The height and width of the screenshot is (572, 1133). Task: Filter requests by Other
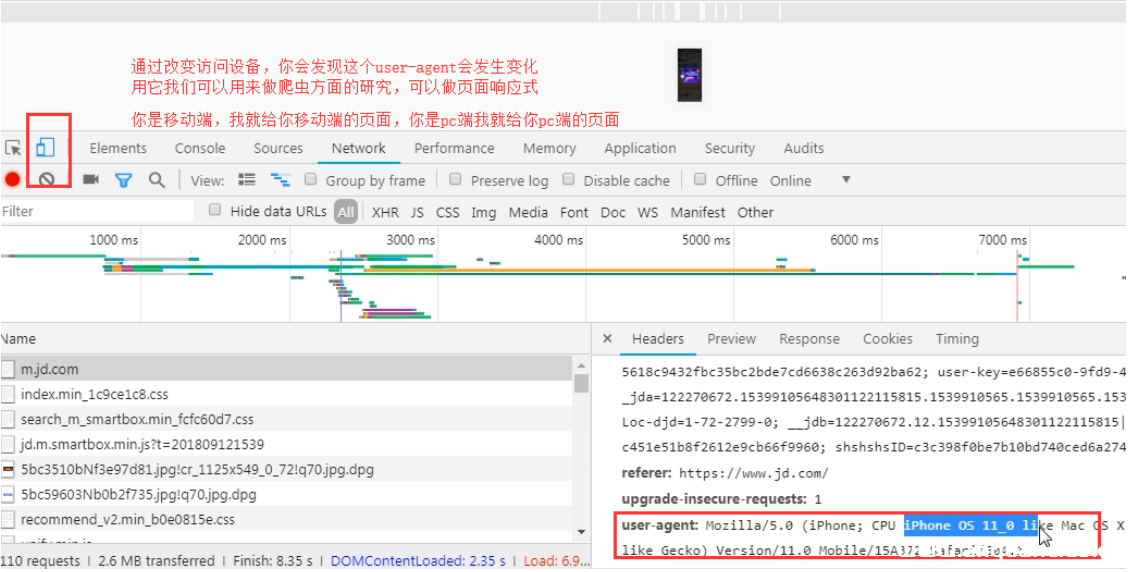point(755,212)
